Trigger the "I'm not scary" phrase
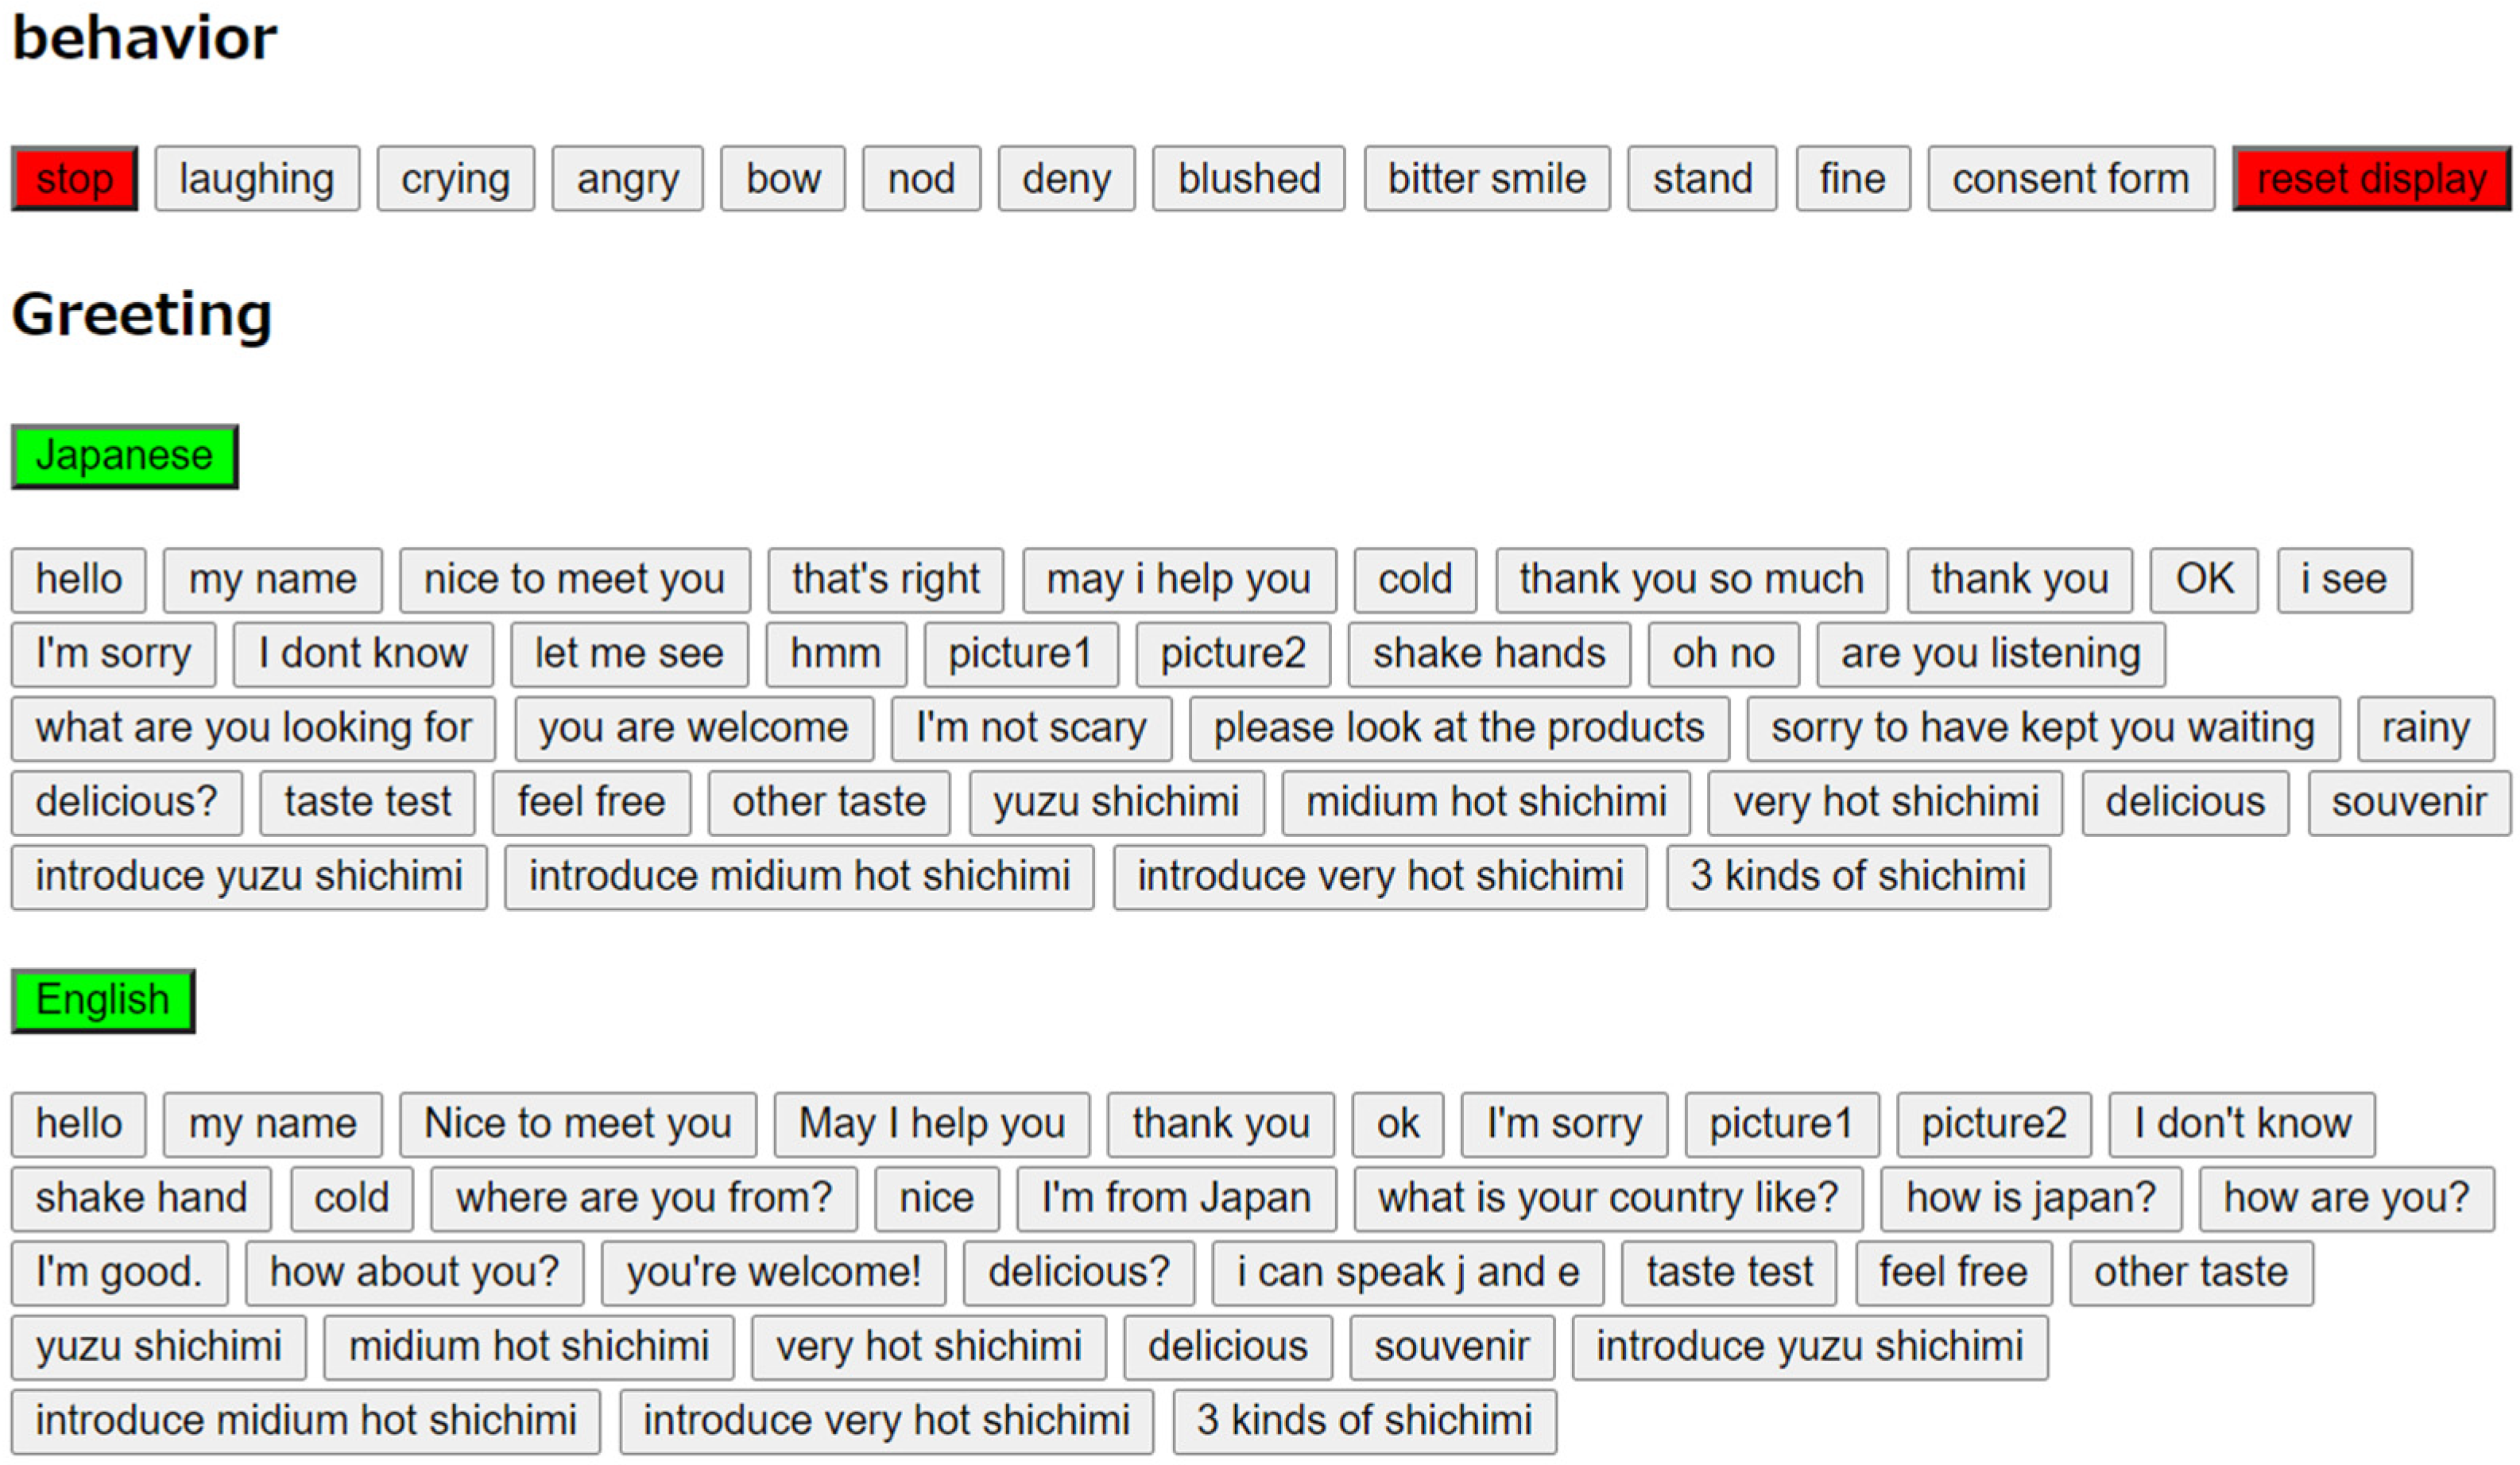The image size is (2520, 1465). click(1031, 728)
